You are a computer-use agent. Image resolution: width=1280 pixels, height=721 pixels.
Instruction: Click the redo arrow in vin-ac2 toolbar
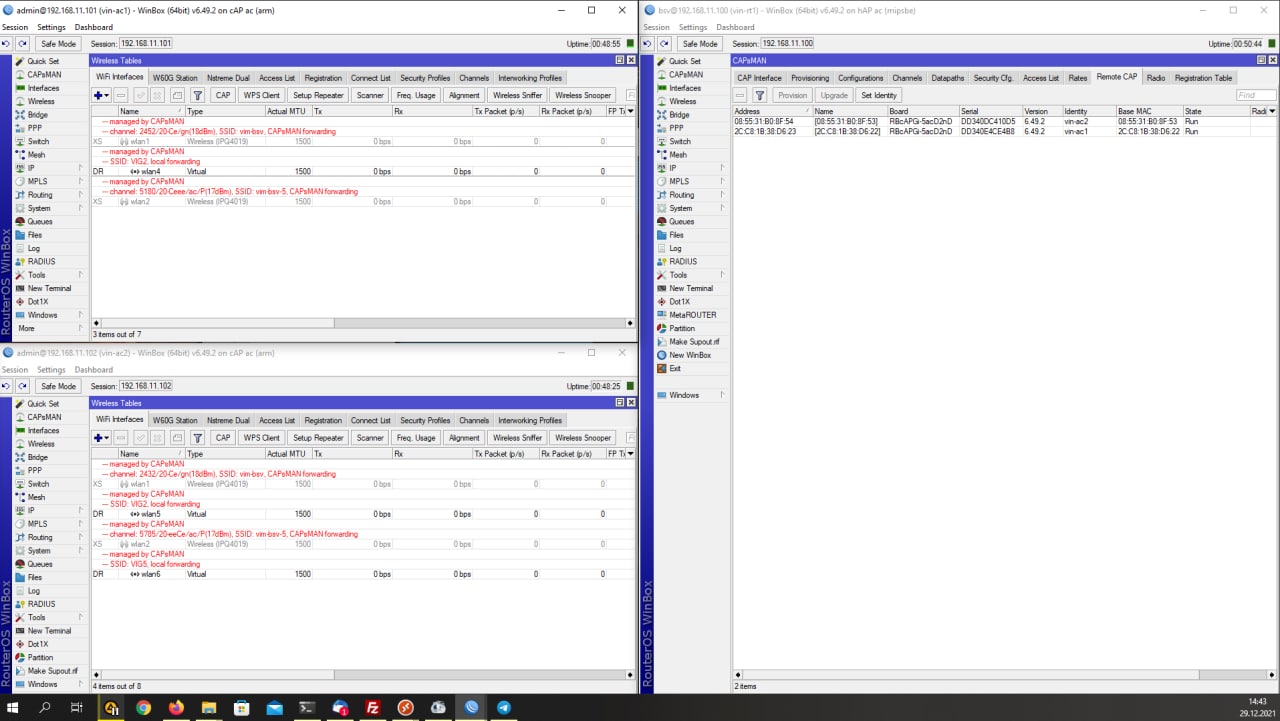(x=22, y=386)
